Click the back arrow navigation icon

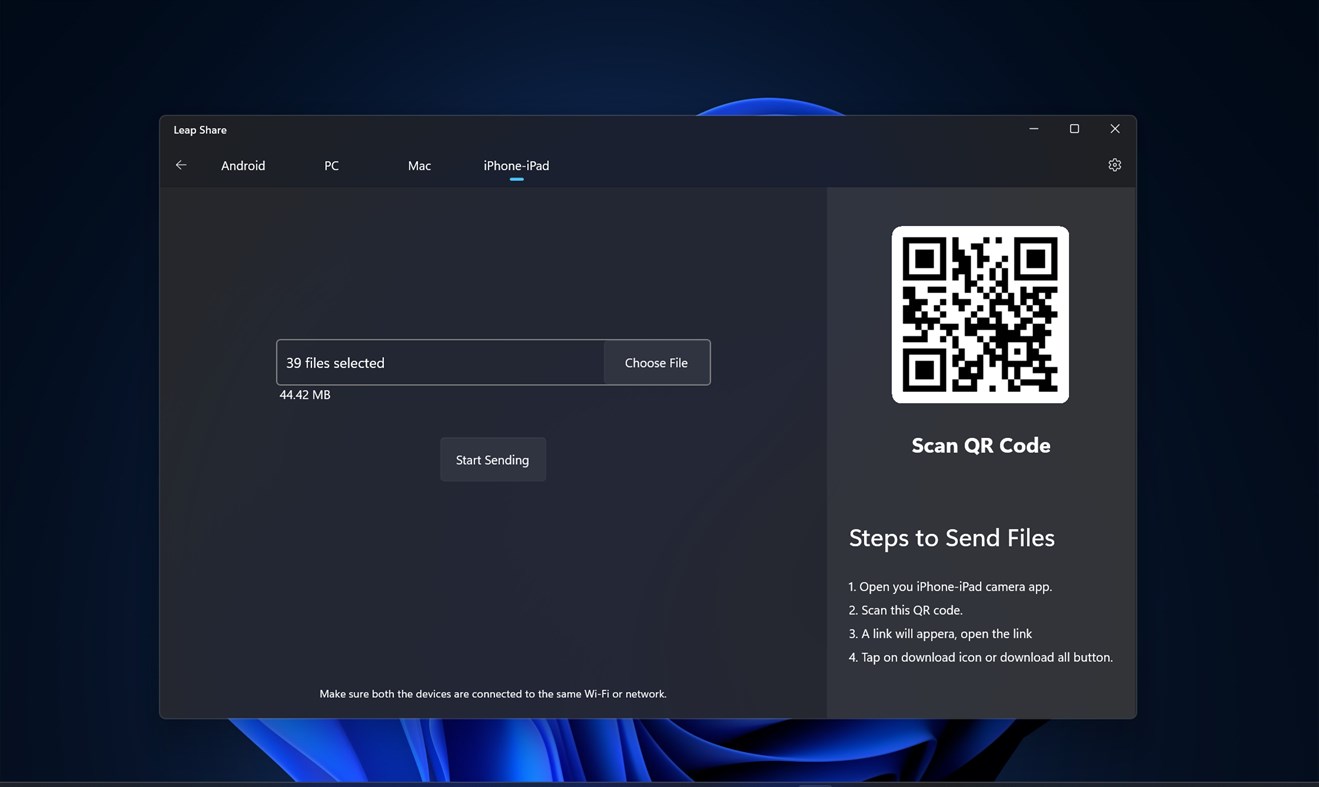point(181,164)
